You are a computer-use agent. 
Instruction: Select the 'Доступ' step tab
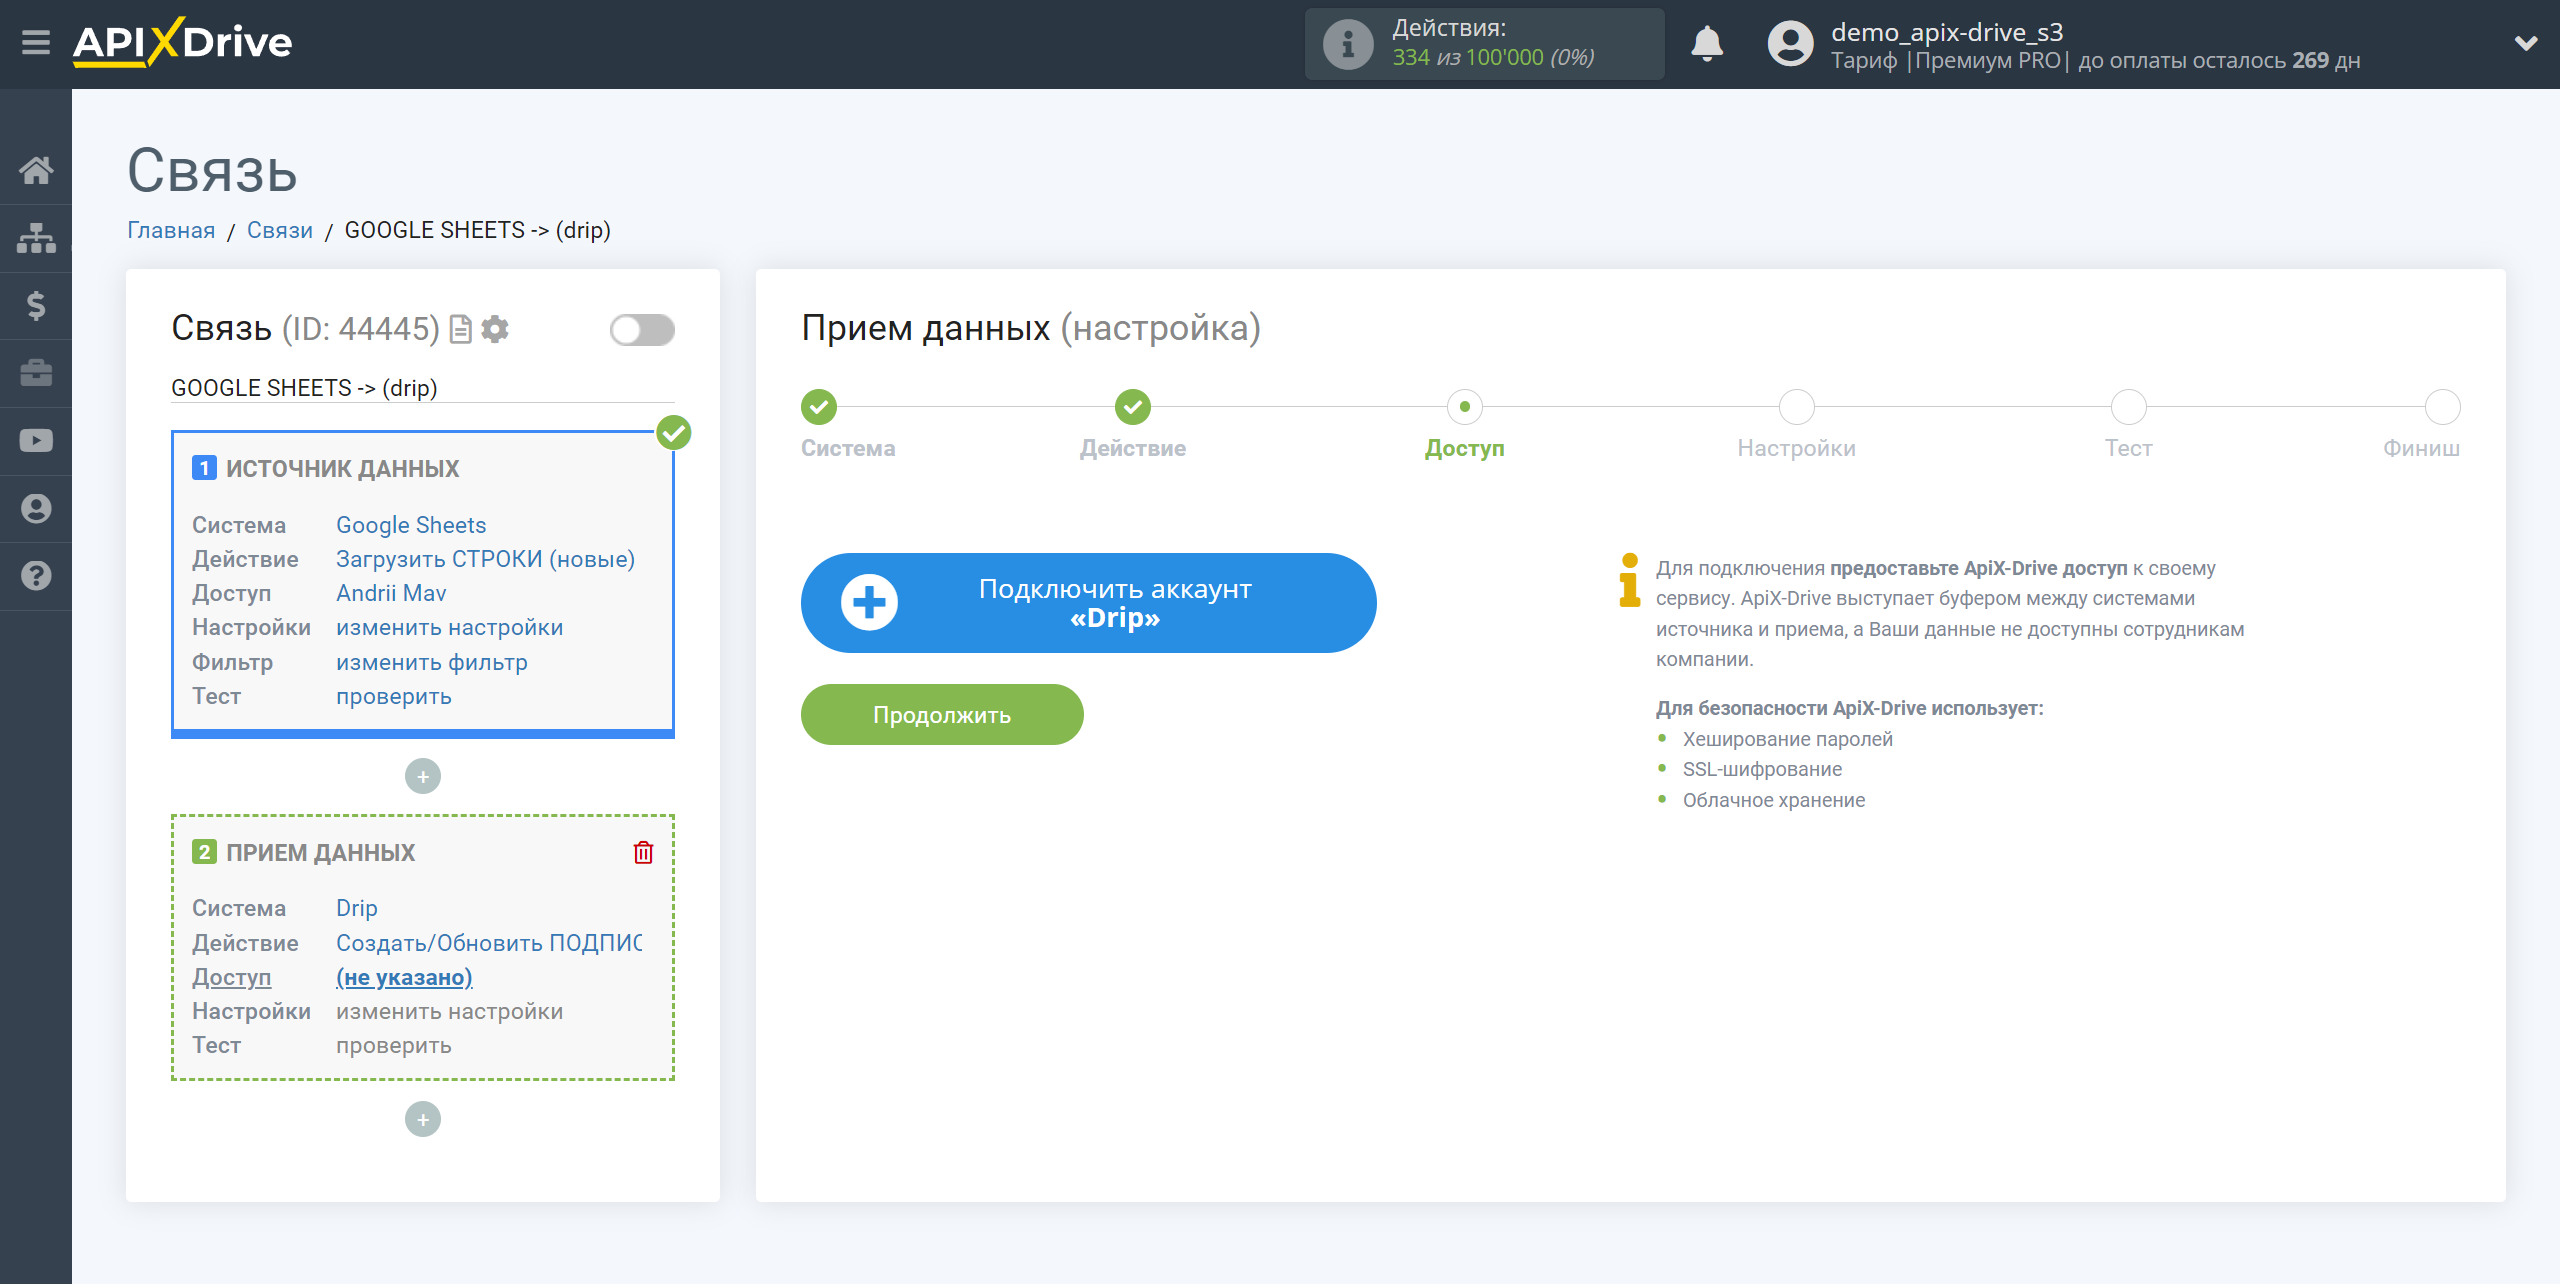pos(1462,405)
